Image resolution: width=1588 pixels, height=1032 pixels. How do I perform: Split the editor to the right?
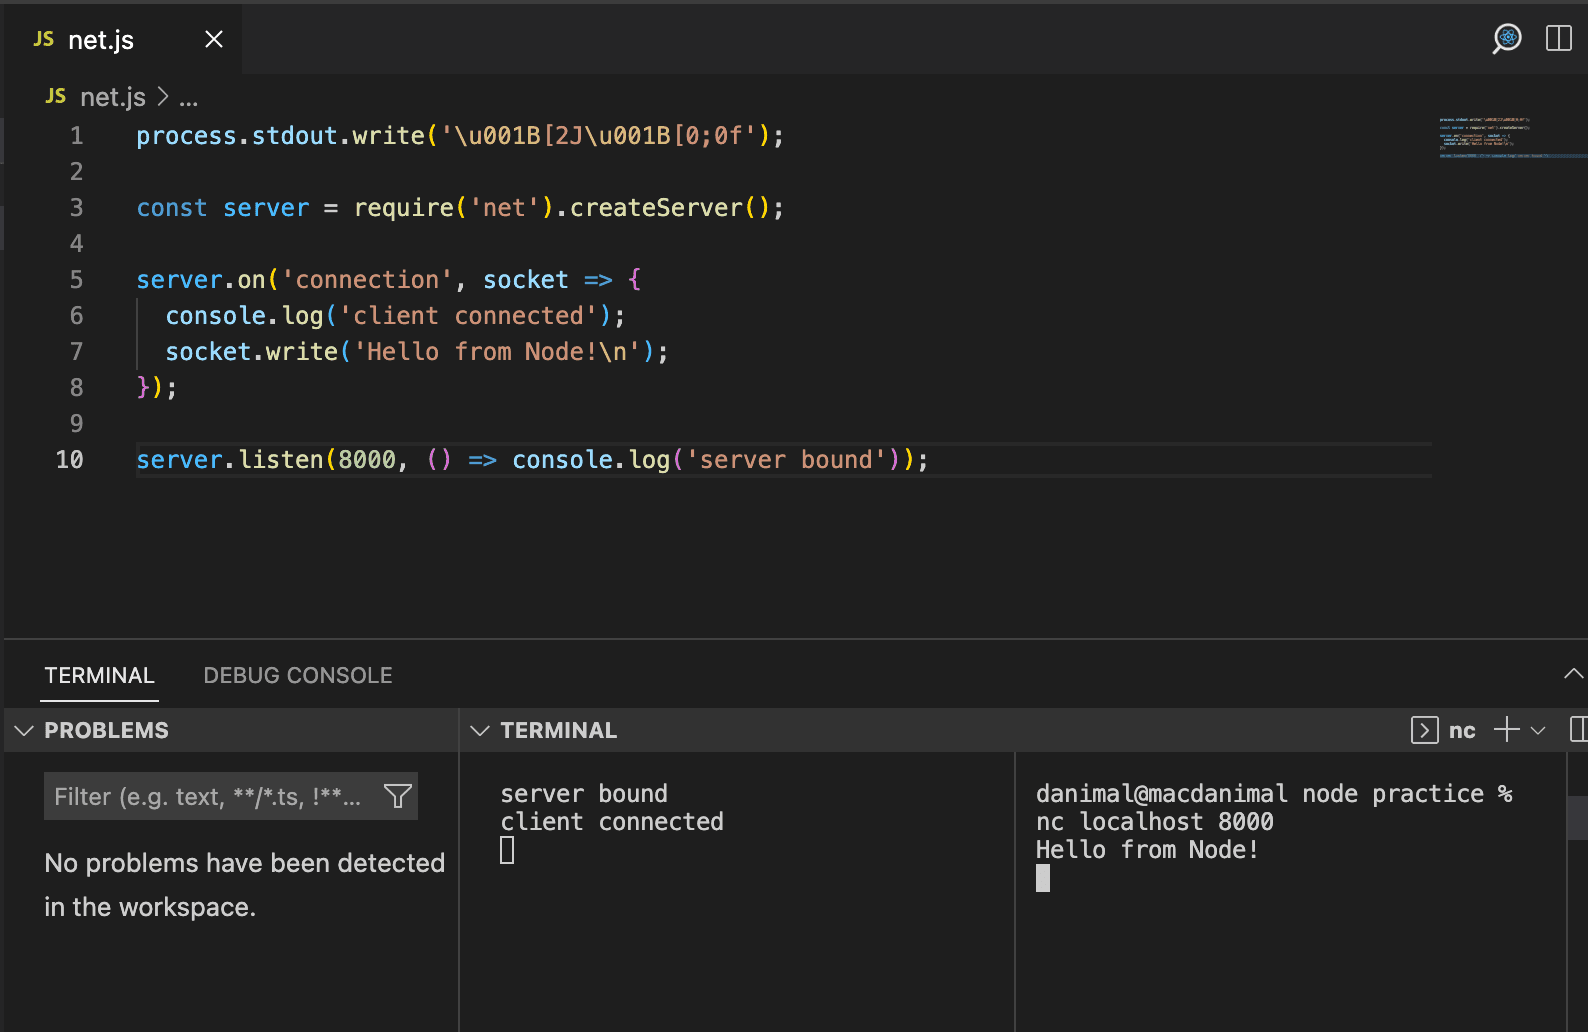[x=1559, y=39]
